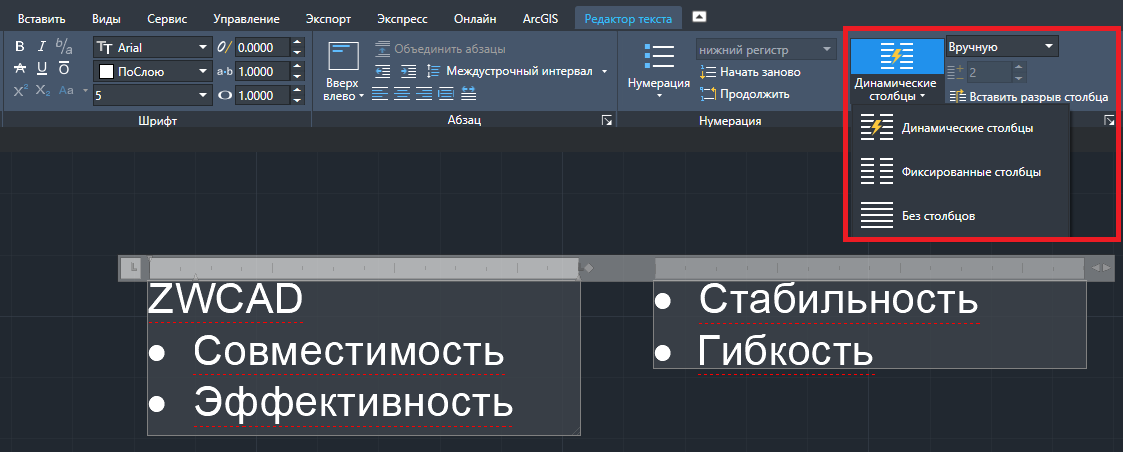The height and width of the screenshot is (452, 1123).
Task: Open columns panel dialog launcher arrow
Action: point(1109,121)
